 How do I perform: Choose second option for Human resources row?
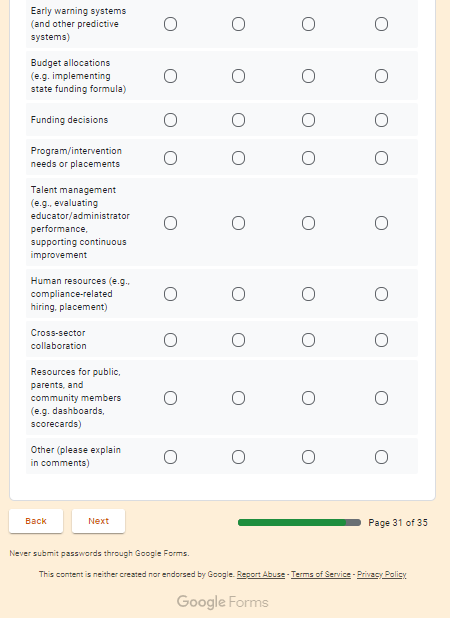(238, 294)
